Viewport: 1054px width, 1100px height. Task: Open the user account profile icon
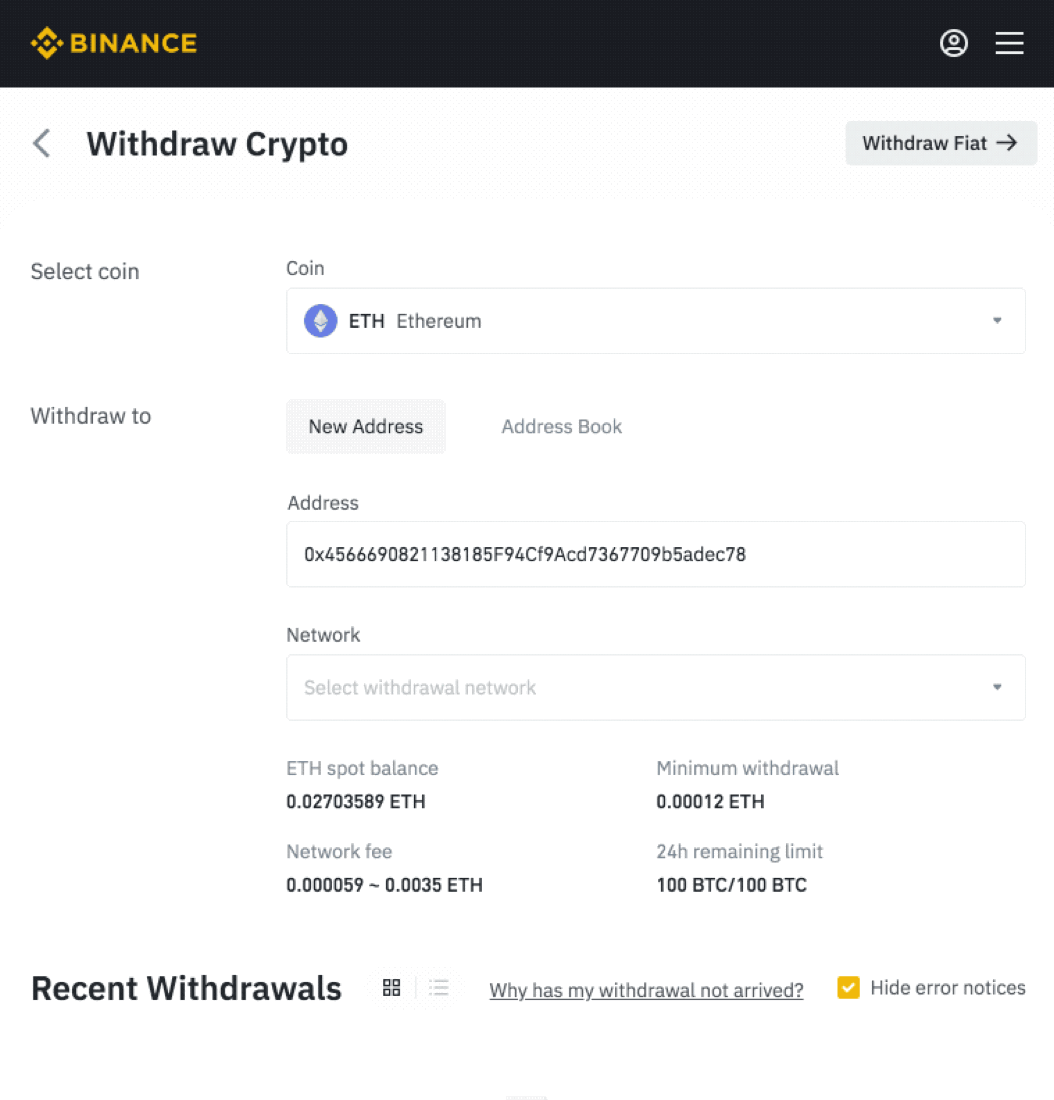pyautogui.click(x=954, y=43)
